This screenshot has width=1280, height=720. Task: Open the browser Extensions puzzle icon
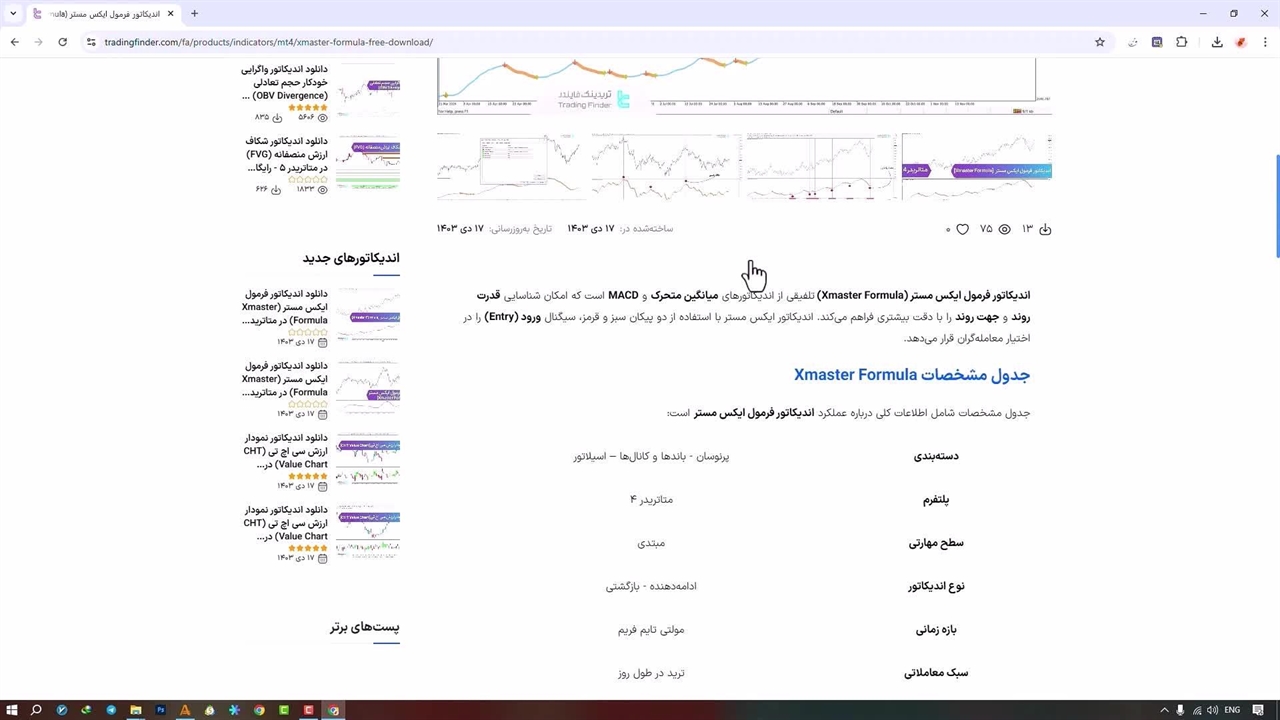tap(1182, 42)
